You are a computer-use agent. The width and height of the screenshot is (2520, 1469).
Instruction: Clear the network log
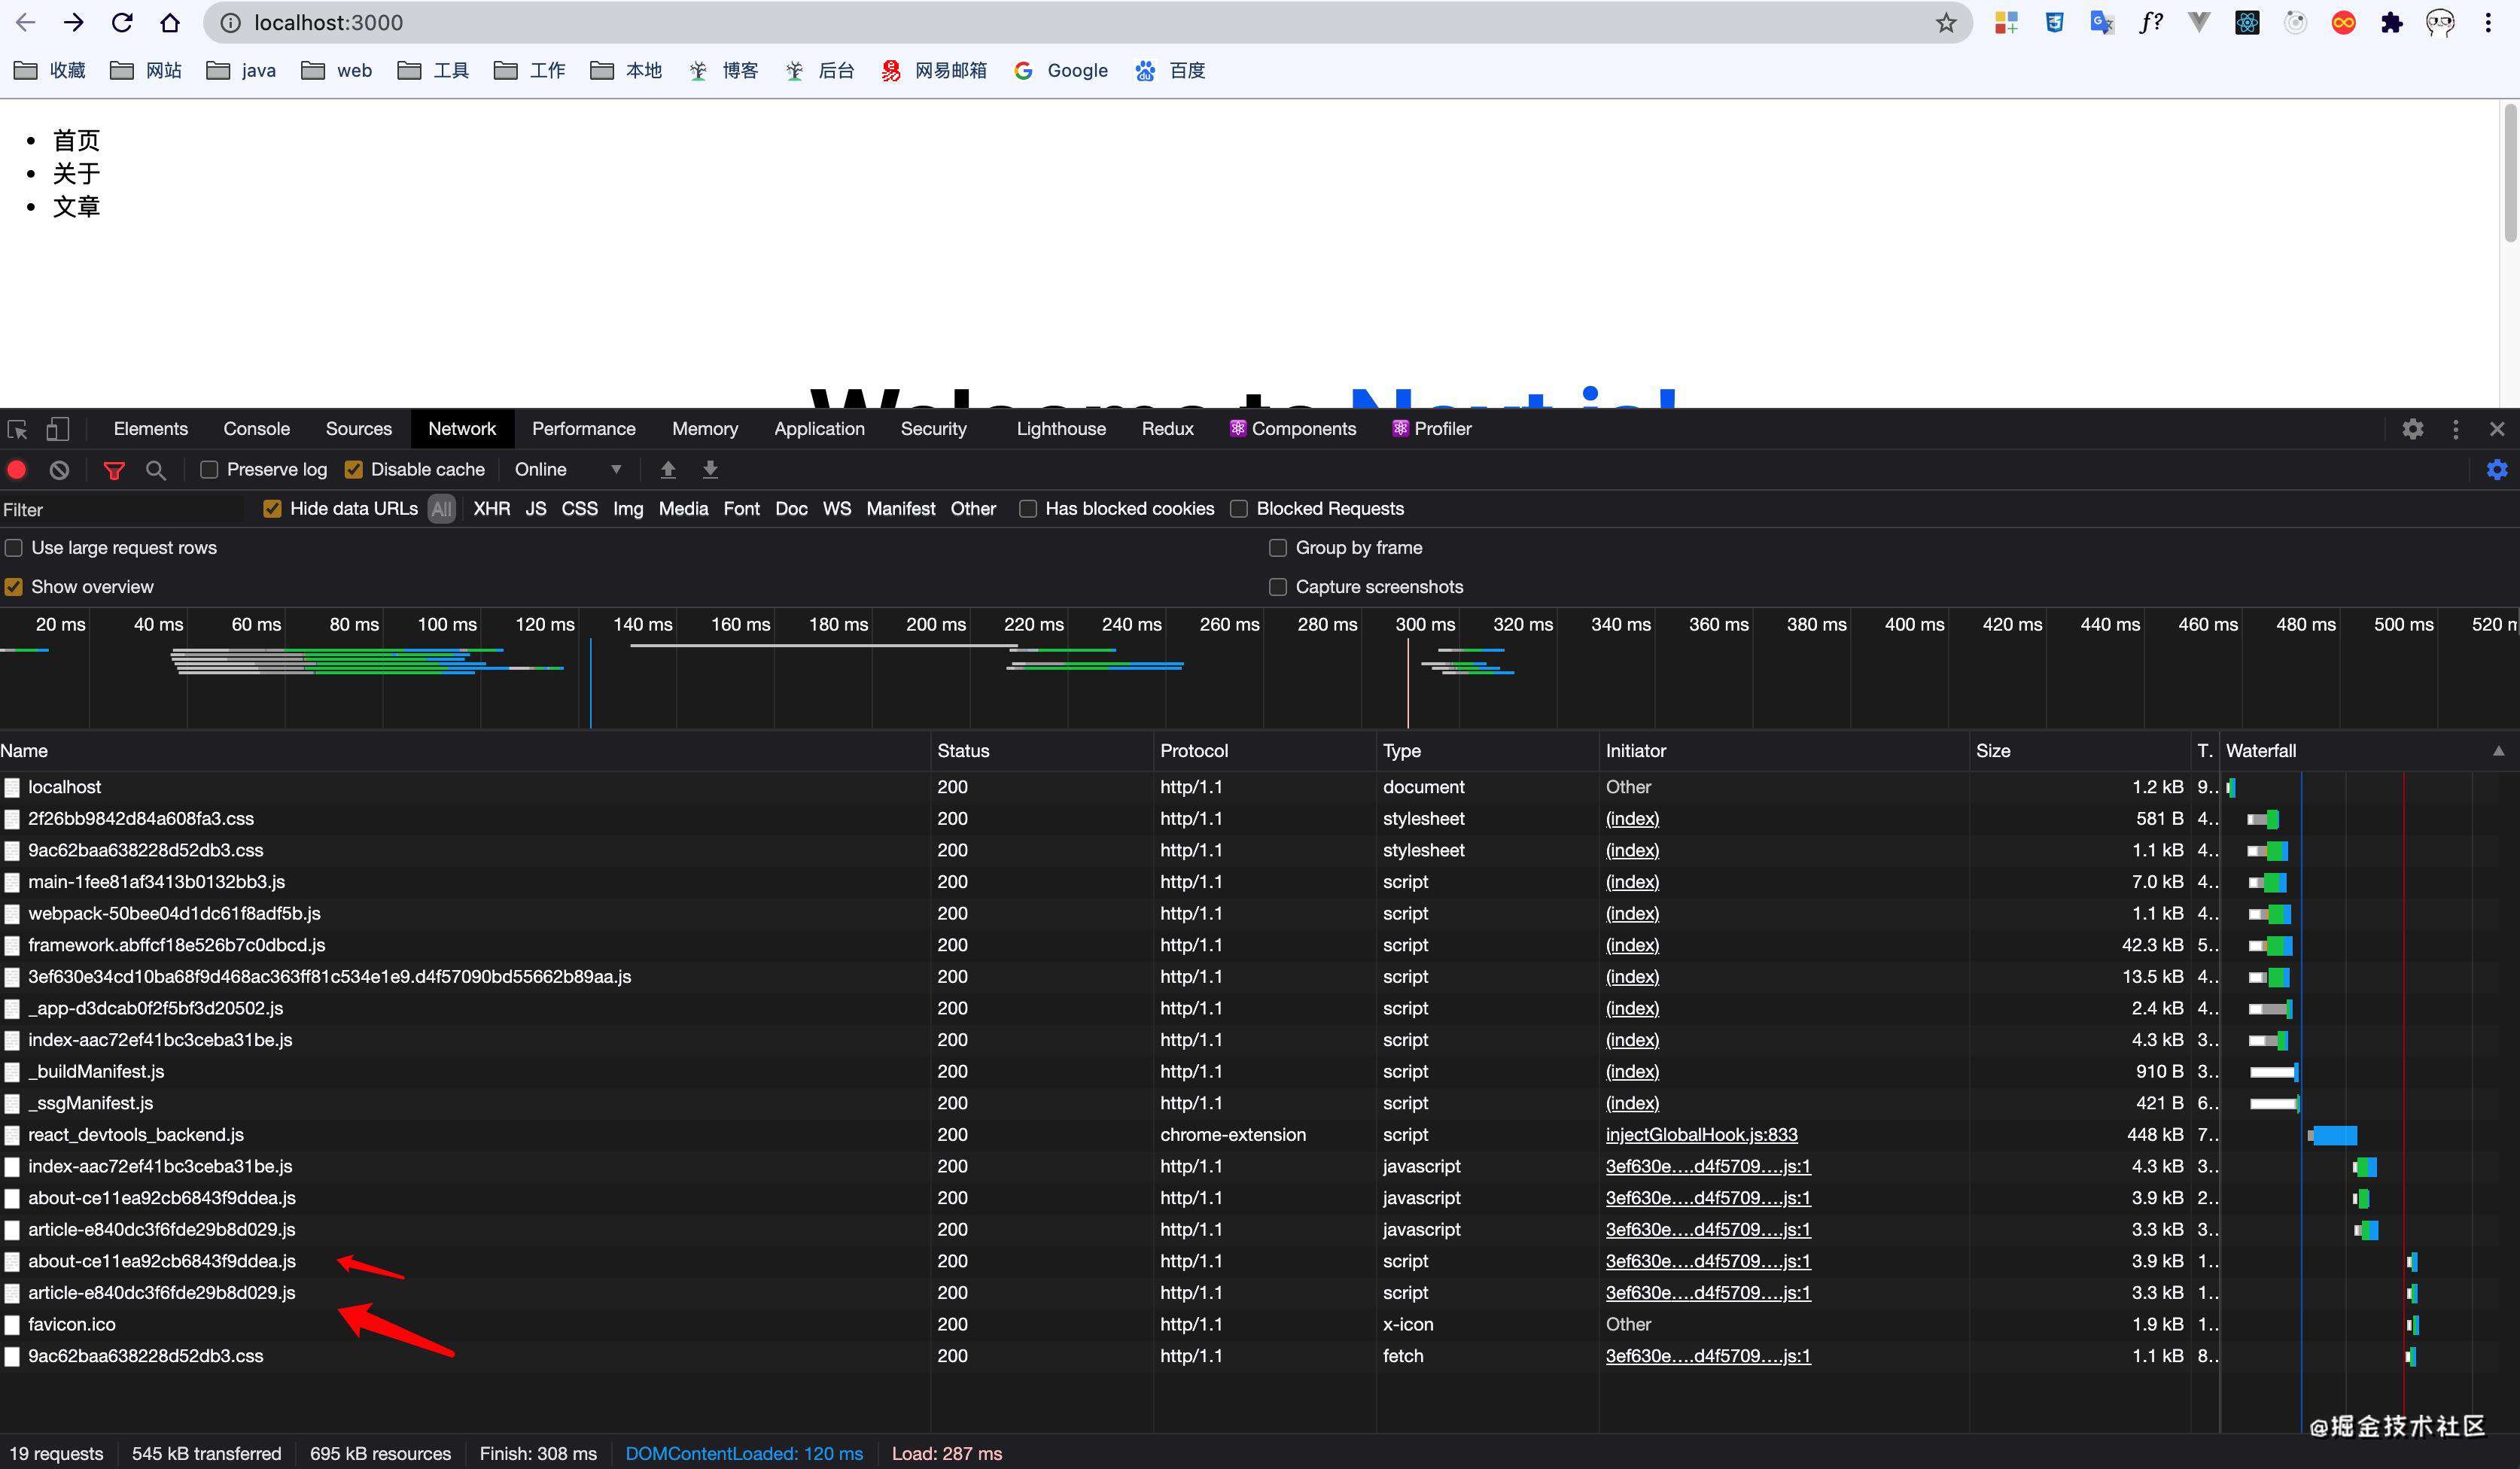coord(59,469)
